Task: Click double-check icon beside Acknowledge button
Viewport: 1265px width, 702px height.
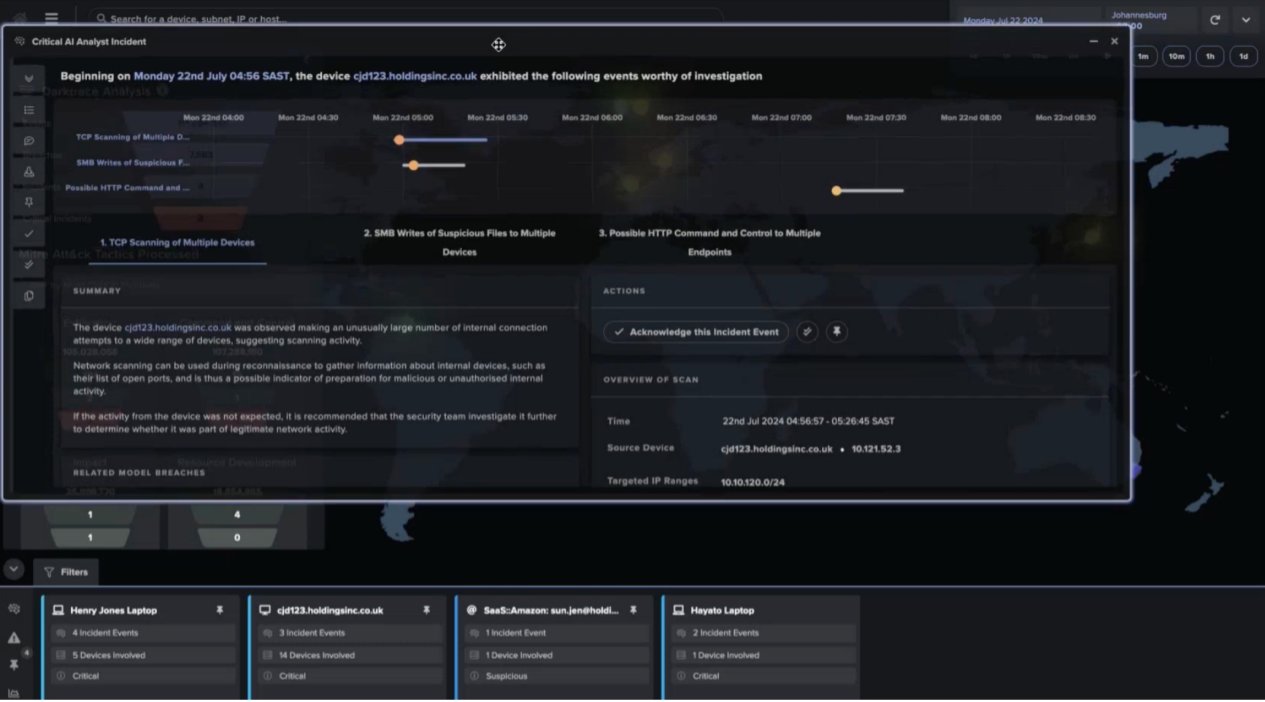Action: [x=807, y=332]
